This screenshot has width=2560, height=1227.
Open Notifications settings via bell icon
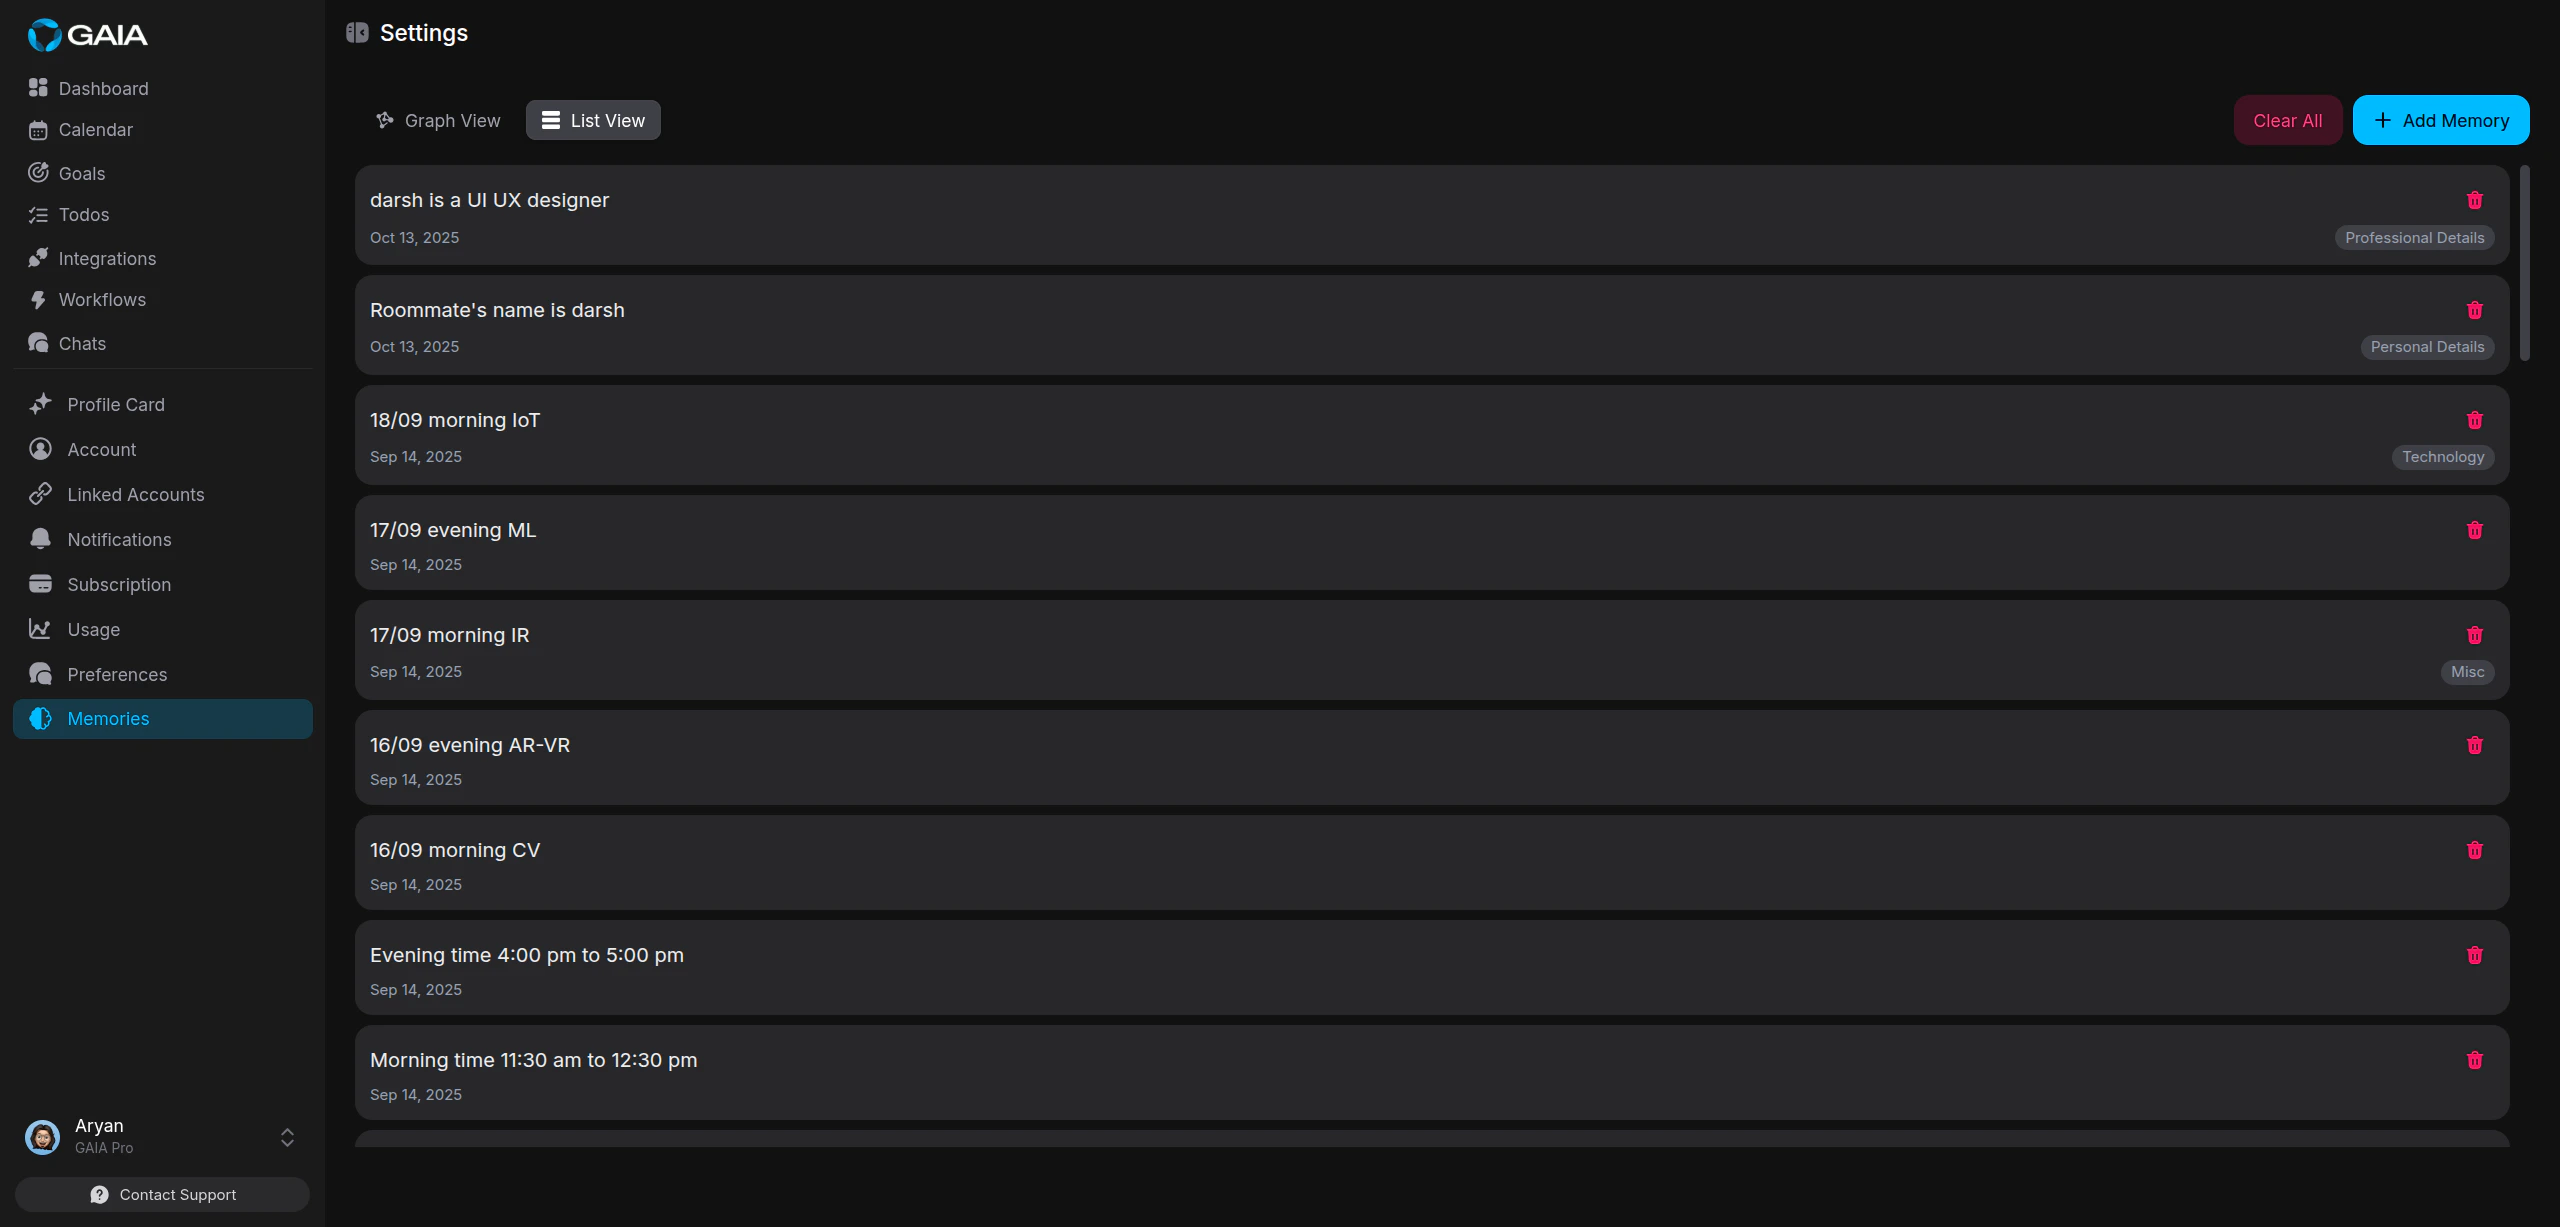40,538
